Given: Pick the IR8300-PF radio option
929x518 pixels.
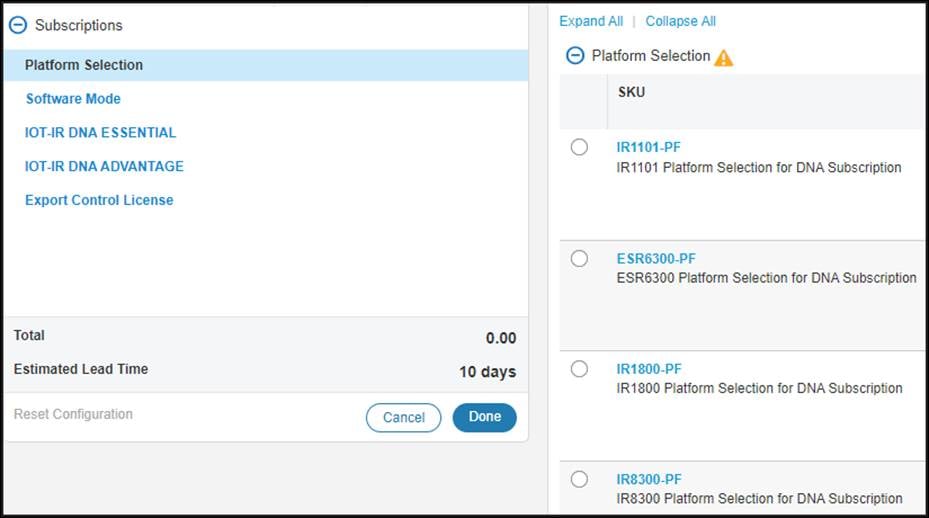Looking at the screenshot, I should tap(579, 479).
